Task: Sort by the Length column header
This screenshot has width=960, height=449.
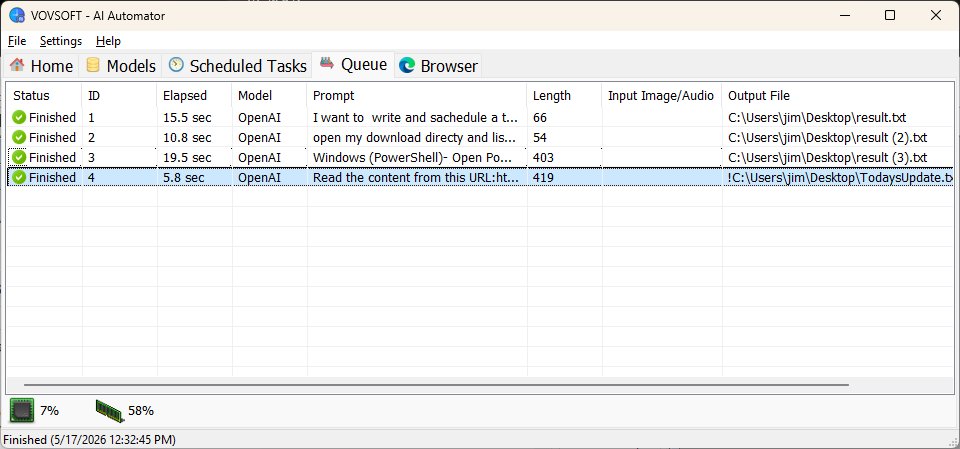Action: 564,96
